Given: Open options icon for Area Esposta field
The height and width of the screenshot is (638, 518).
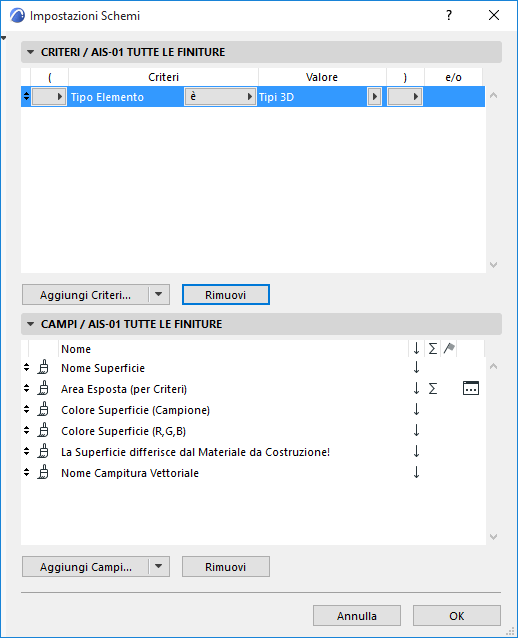Looking at the screenshot, I should (471, 389).
